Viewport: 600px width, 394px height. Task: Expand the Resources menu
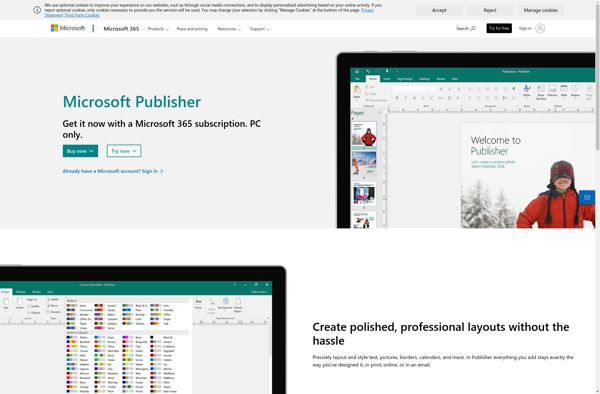tap(229, 29)
